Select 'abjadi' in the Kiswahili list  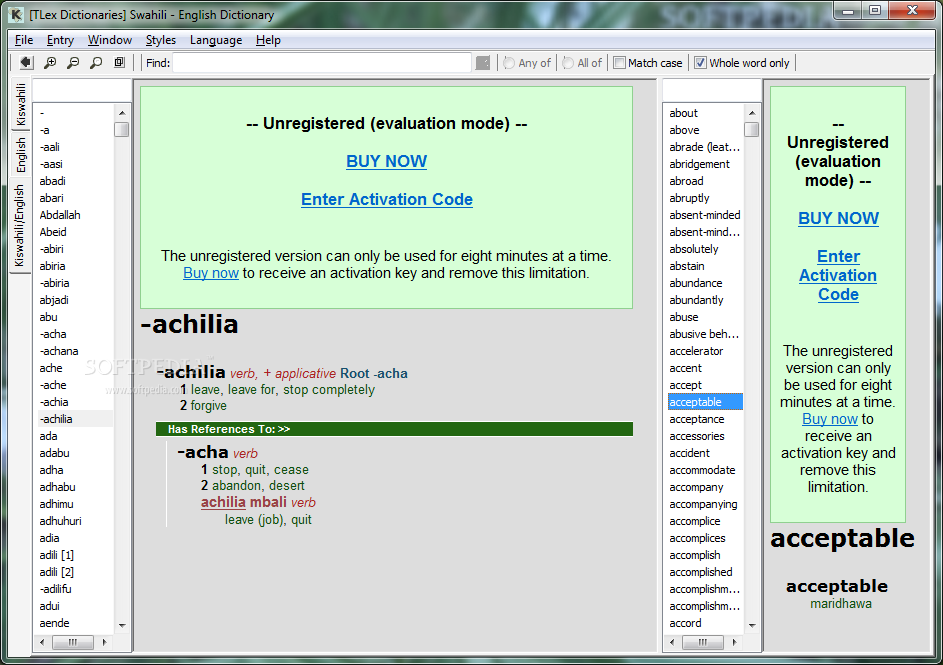(x=54, y=300)
